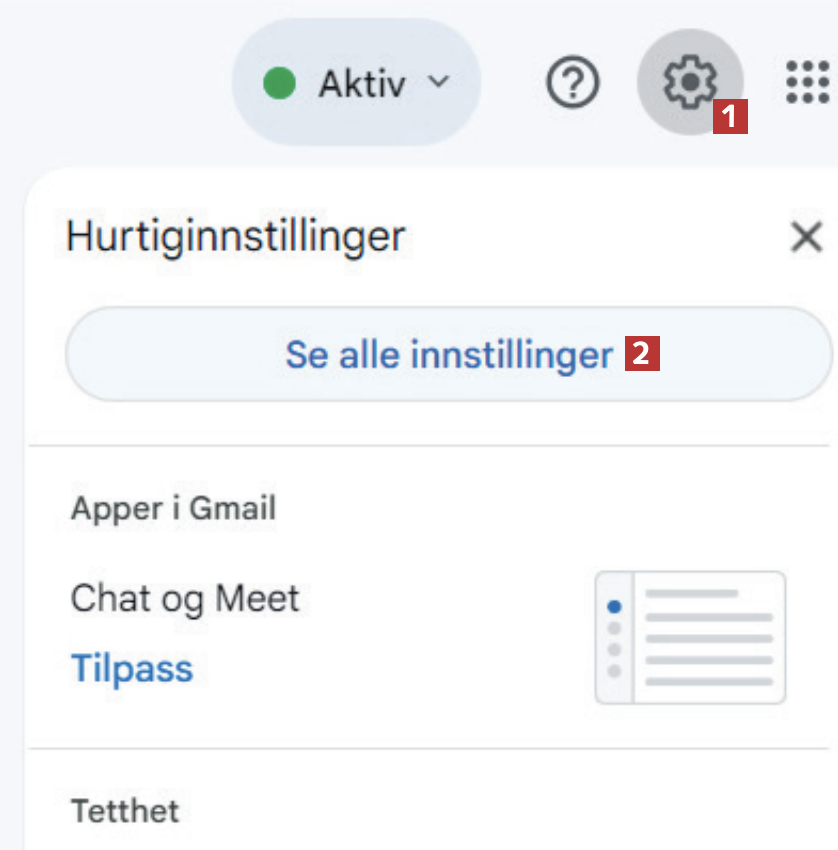Open Se alle innstillinger
The height and width of the screenshot is (850, 838).
[x=448, y=355]
